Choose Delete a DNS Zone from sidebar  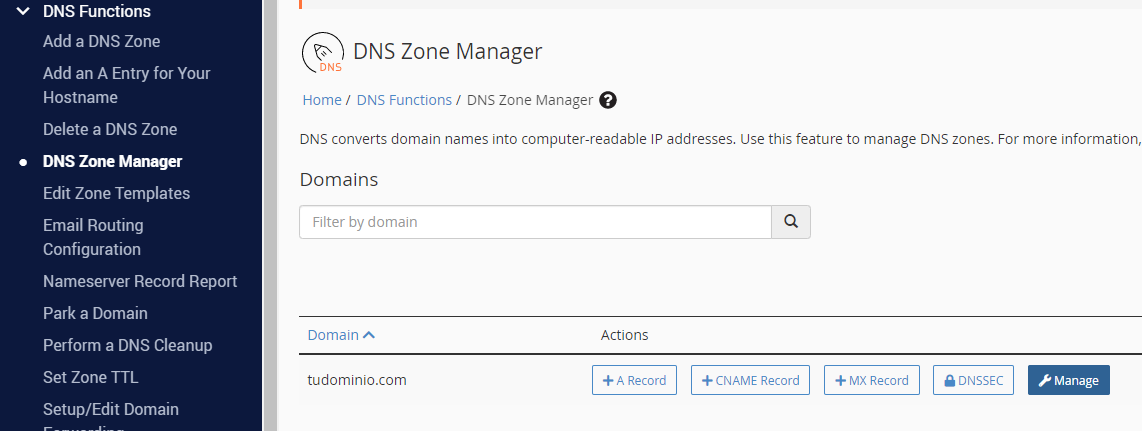[110, 129]
